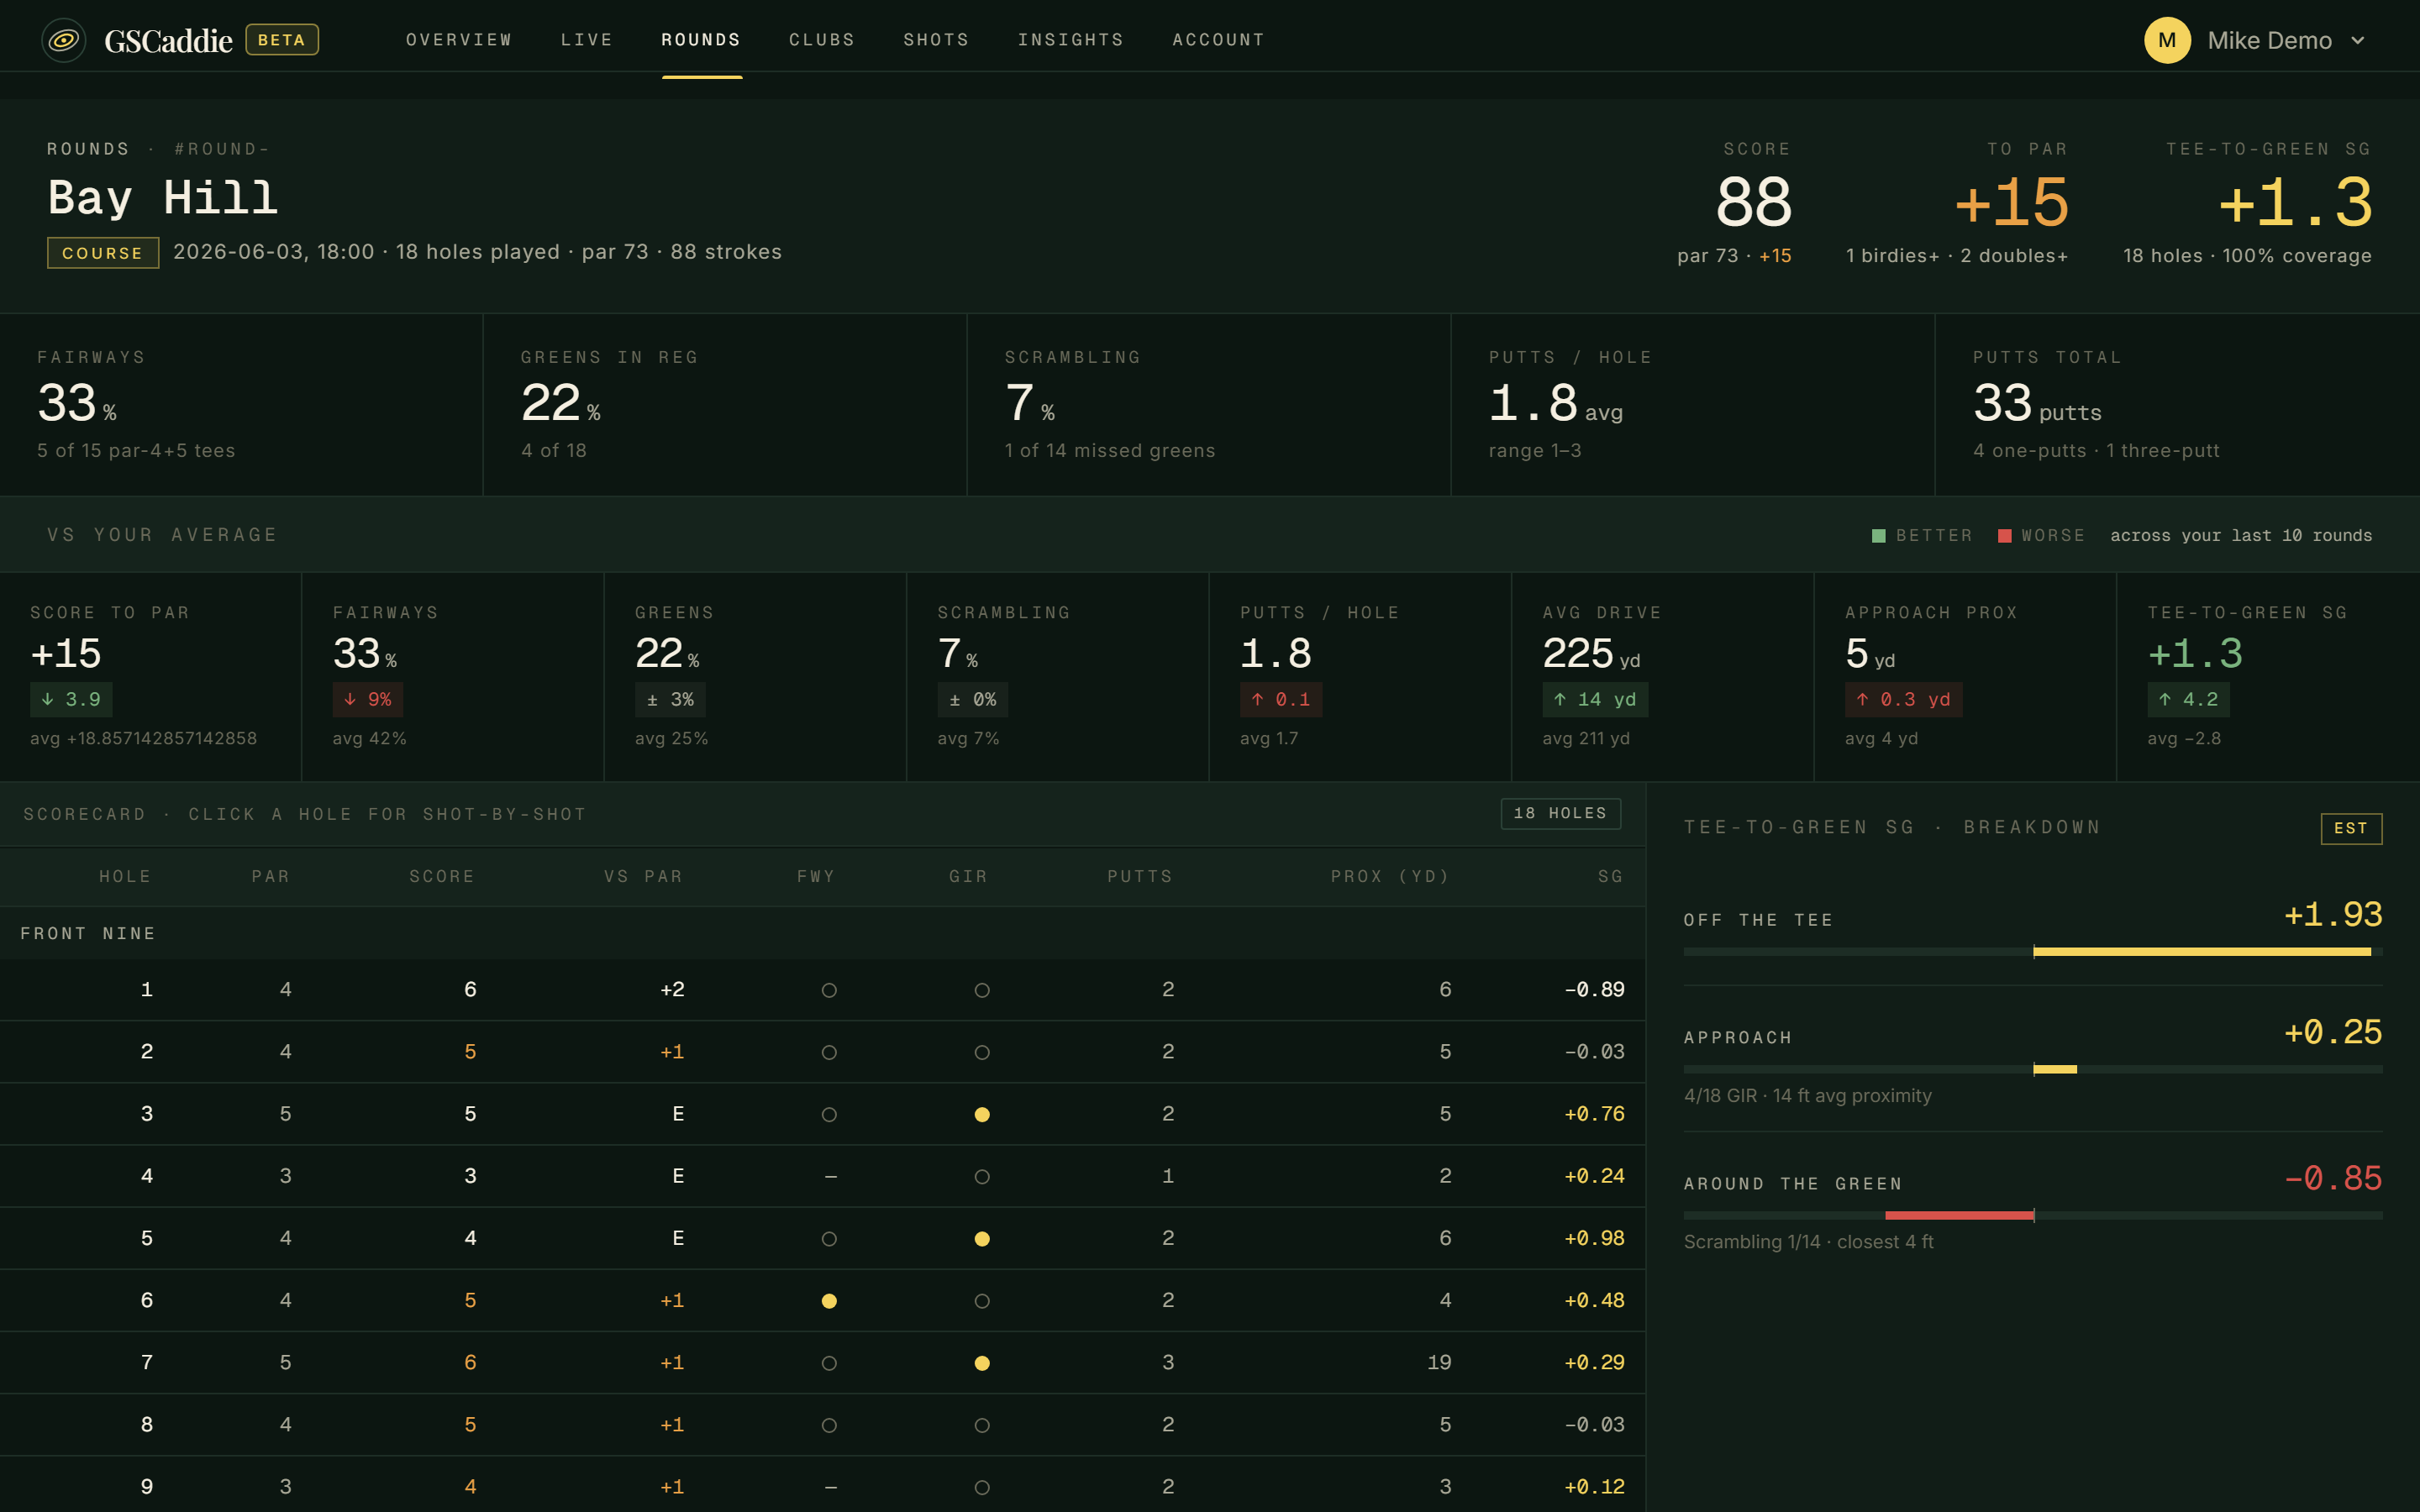Click the filled GIR dot on hole 7

point(982,1363)
